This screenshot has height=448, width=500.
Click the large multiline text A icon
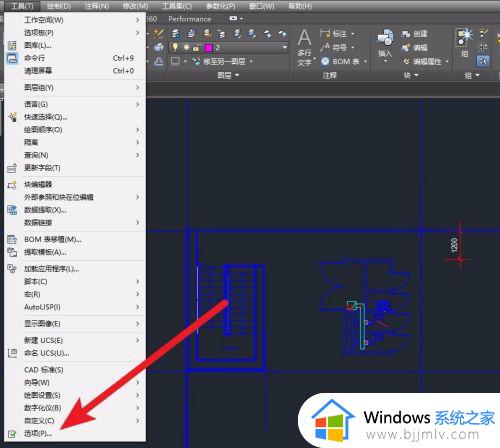pos(304,37)
